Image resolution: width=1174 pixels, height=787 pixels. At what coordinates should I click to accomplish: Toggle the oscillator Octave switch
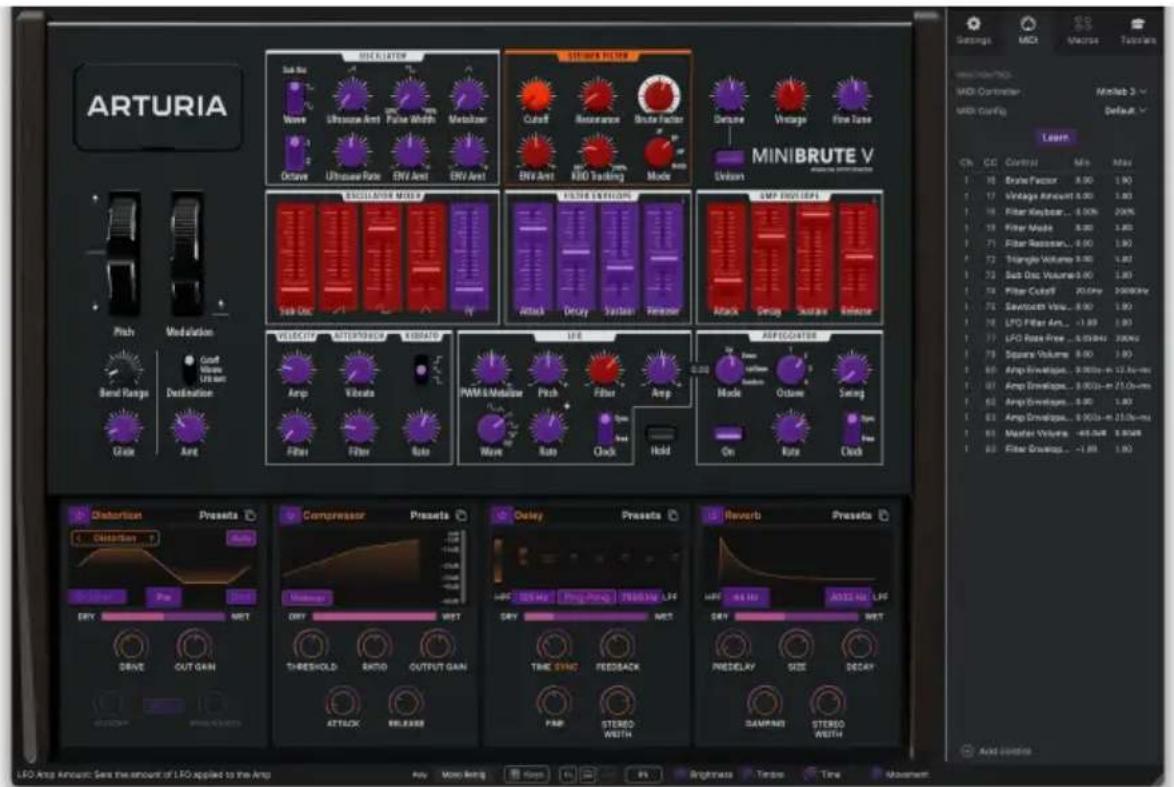295,153
